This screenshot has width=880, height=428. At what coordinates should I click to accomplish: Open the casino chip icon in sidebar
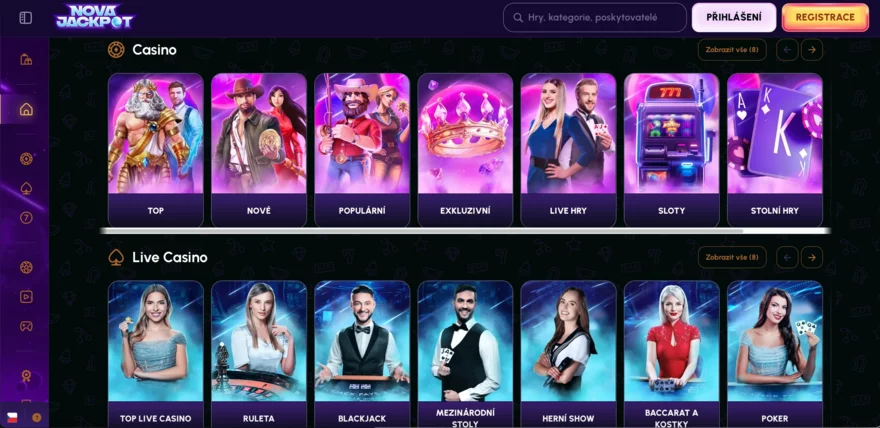click(26, 159)
